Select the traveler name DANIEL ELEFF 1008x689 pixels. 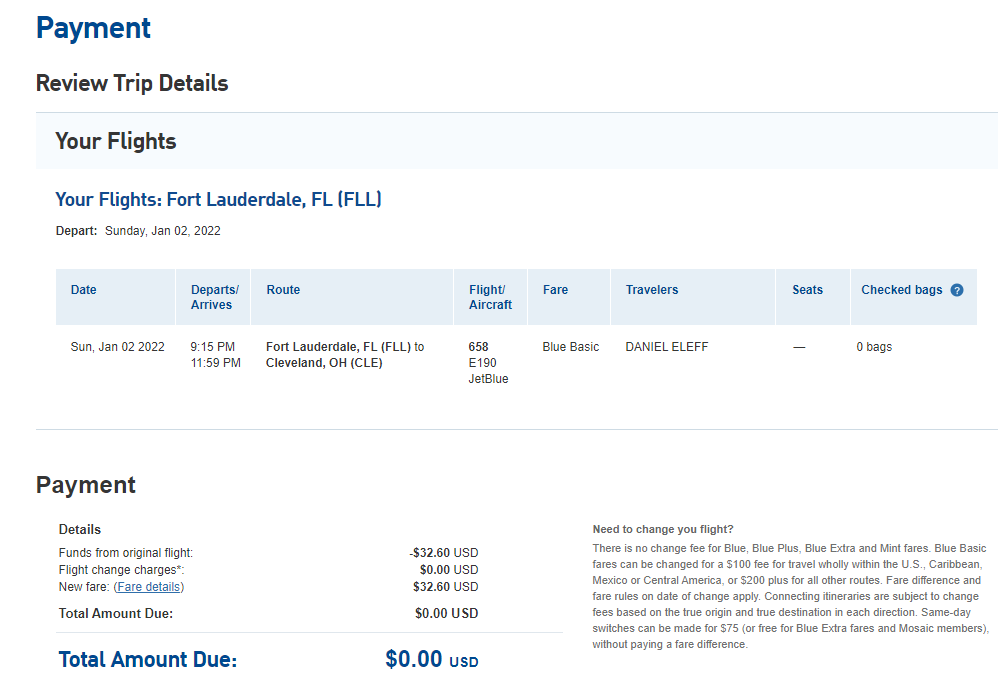[x=667, y=346]
